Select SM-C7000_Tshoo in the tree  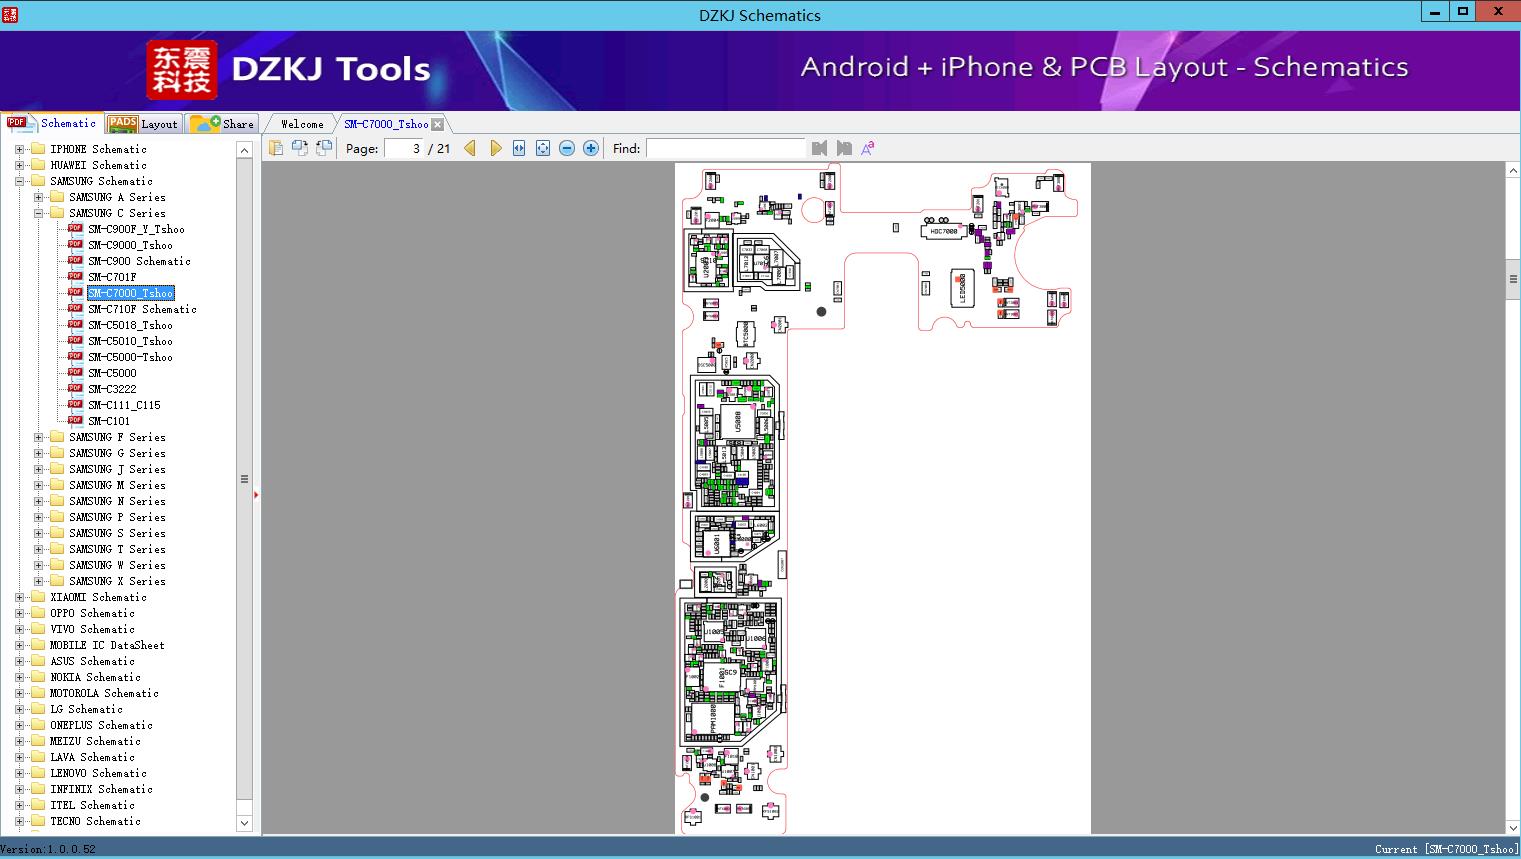click(130, 293)
